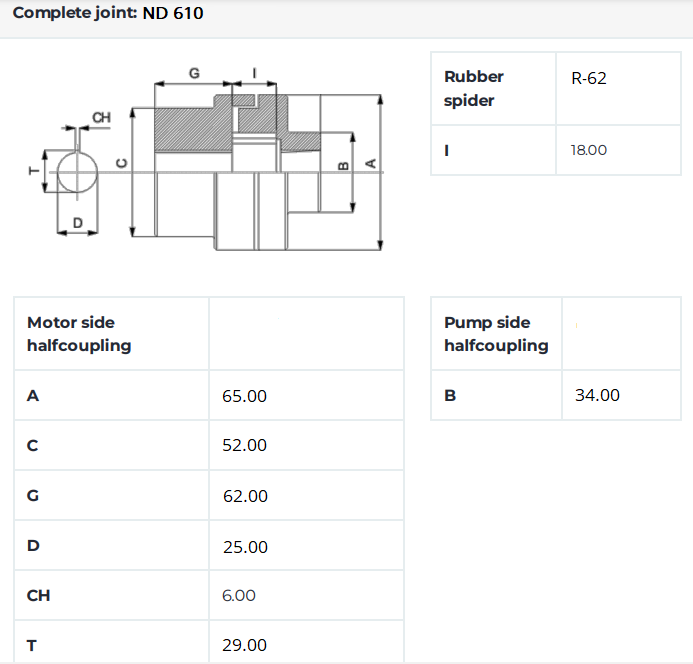
Task: Click the row label CH in table
Action: (38, 595)
